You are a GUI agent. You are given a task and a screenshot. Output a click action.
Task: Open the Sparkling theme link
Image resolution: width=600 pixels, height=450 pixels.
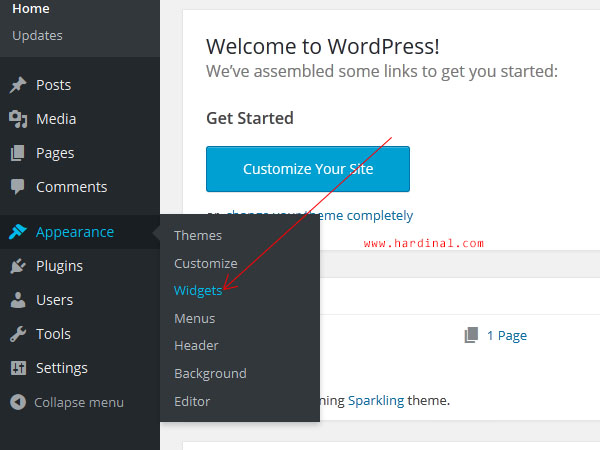click(376, 401)
